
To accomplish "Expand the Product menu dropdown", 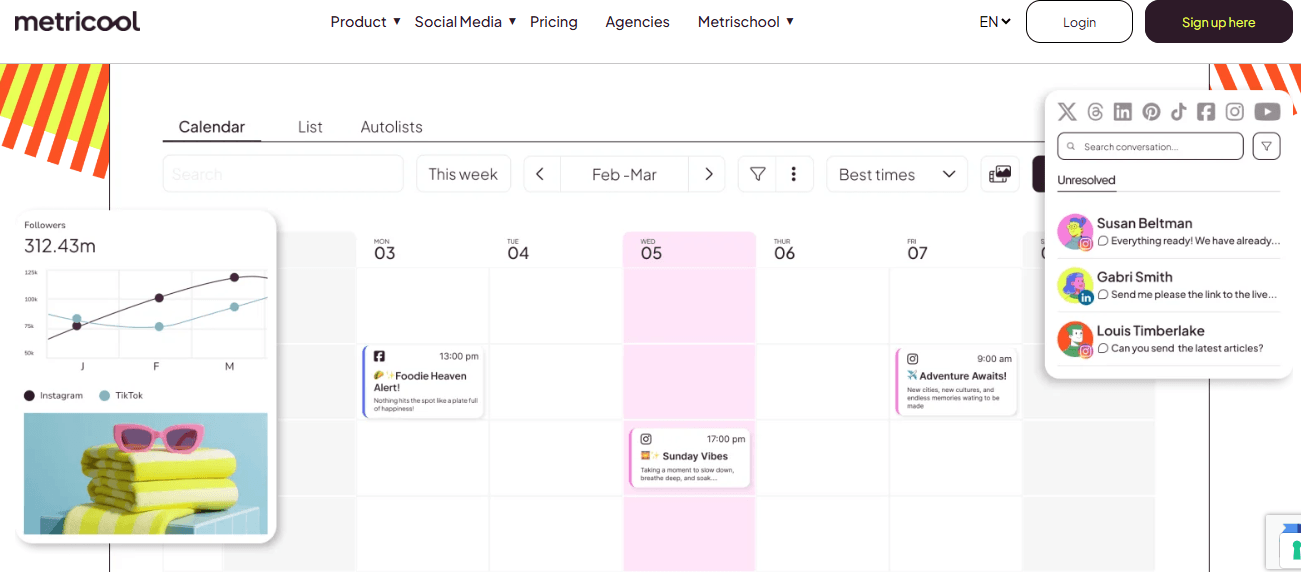I will (366, 21).
